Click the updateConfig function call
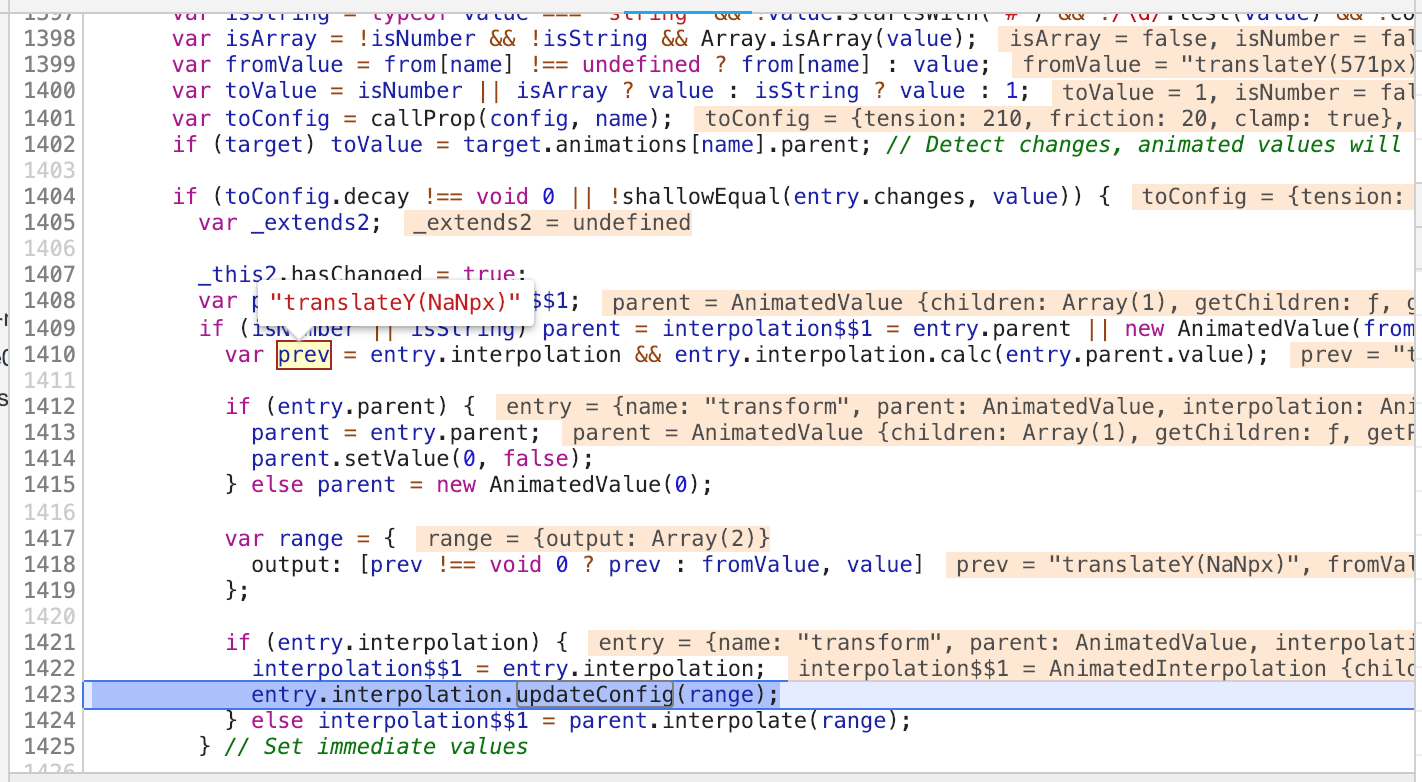Image resolution: width=1422 pixels, height=782 pixels. 594,694
